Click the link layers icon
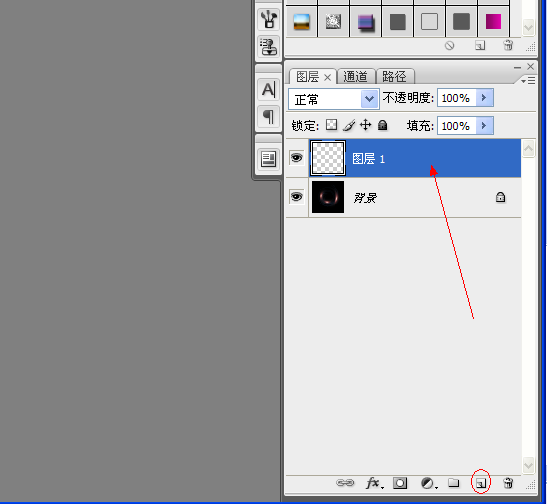 coord(345,483)
